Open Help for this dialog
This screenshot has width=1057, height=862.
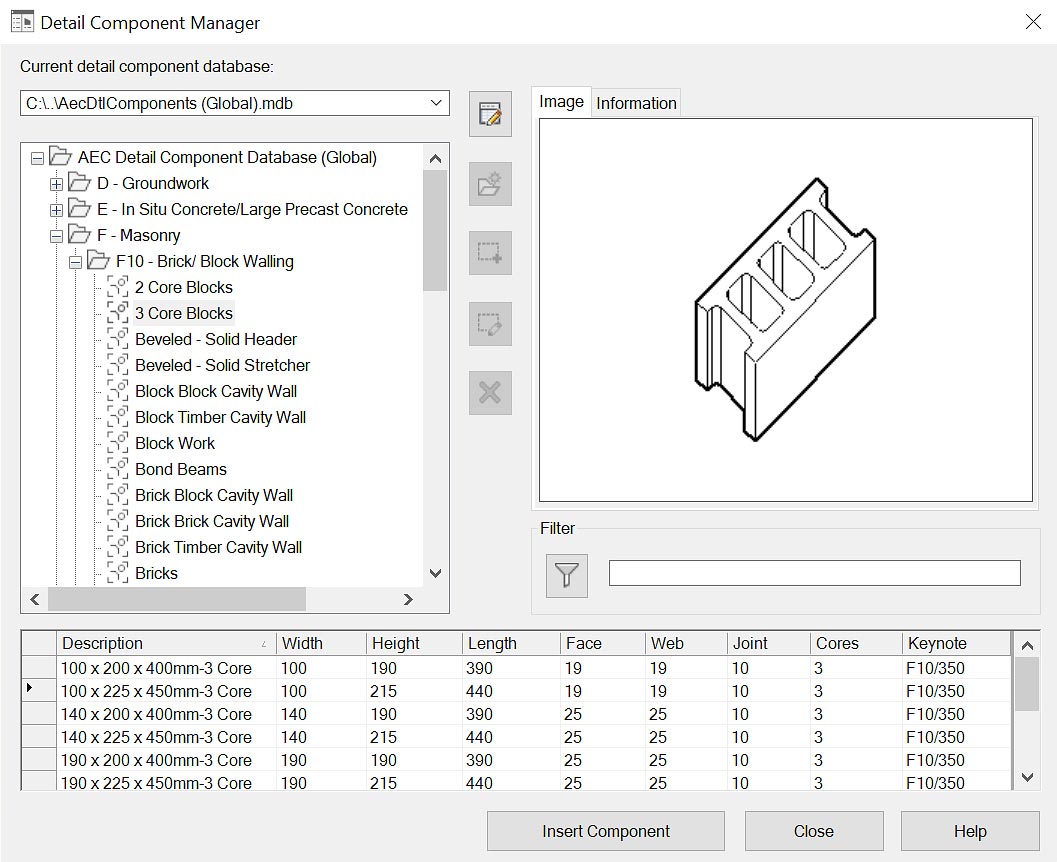click(969, 831)
